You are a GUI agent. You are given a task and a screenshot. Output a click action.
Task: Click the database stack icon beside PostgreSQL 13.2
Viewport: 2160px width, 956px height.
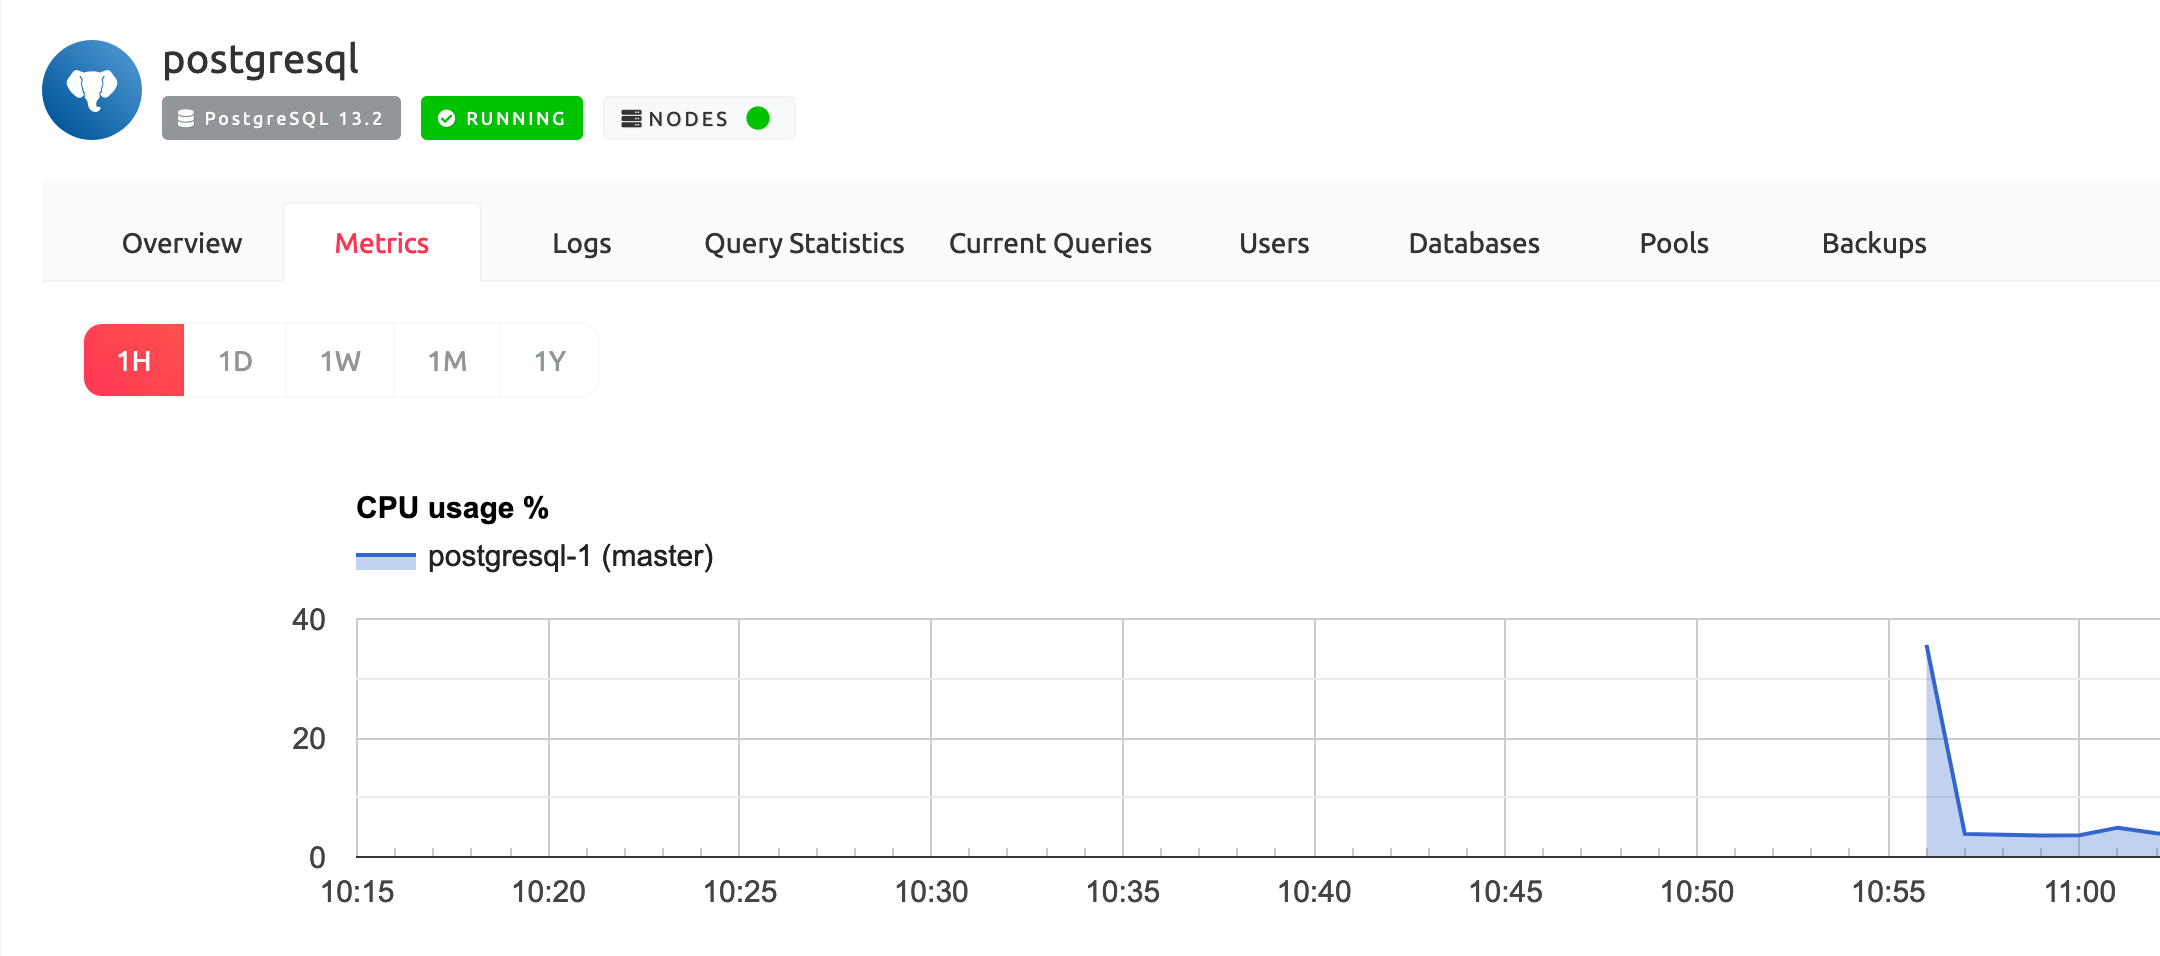tap(186, 118)
